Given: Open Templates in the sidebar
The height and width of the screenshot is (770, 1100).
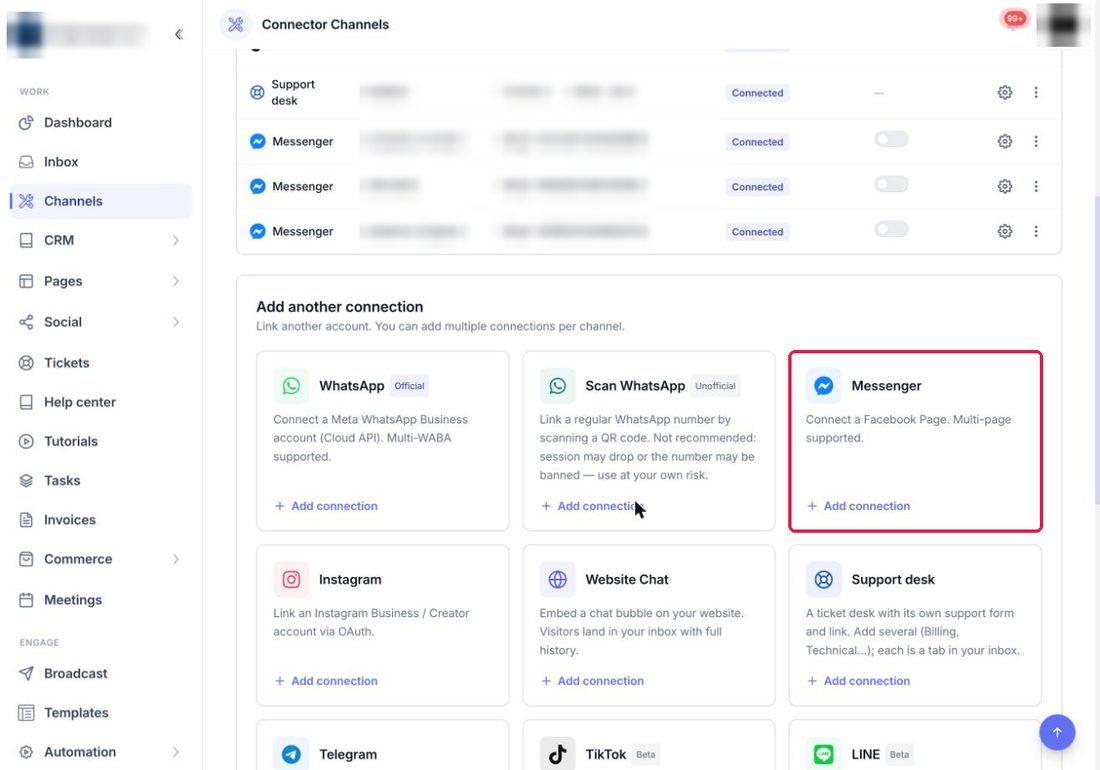Looking at the screenshot, I should [x=76, y=712].
